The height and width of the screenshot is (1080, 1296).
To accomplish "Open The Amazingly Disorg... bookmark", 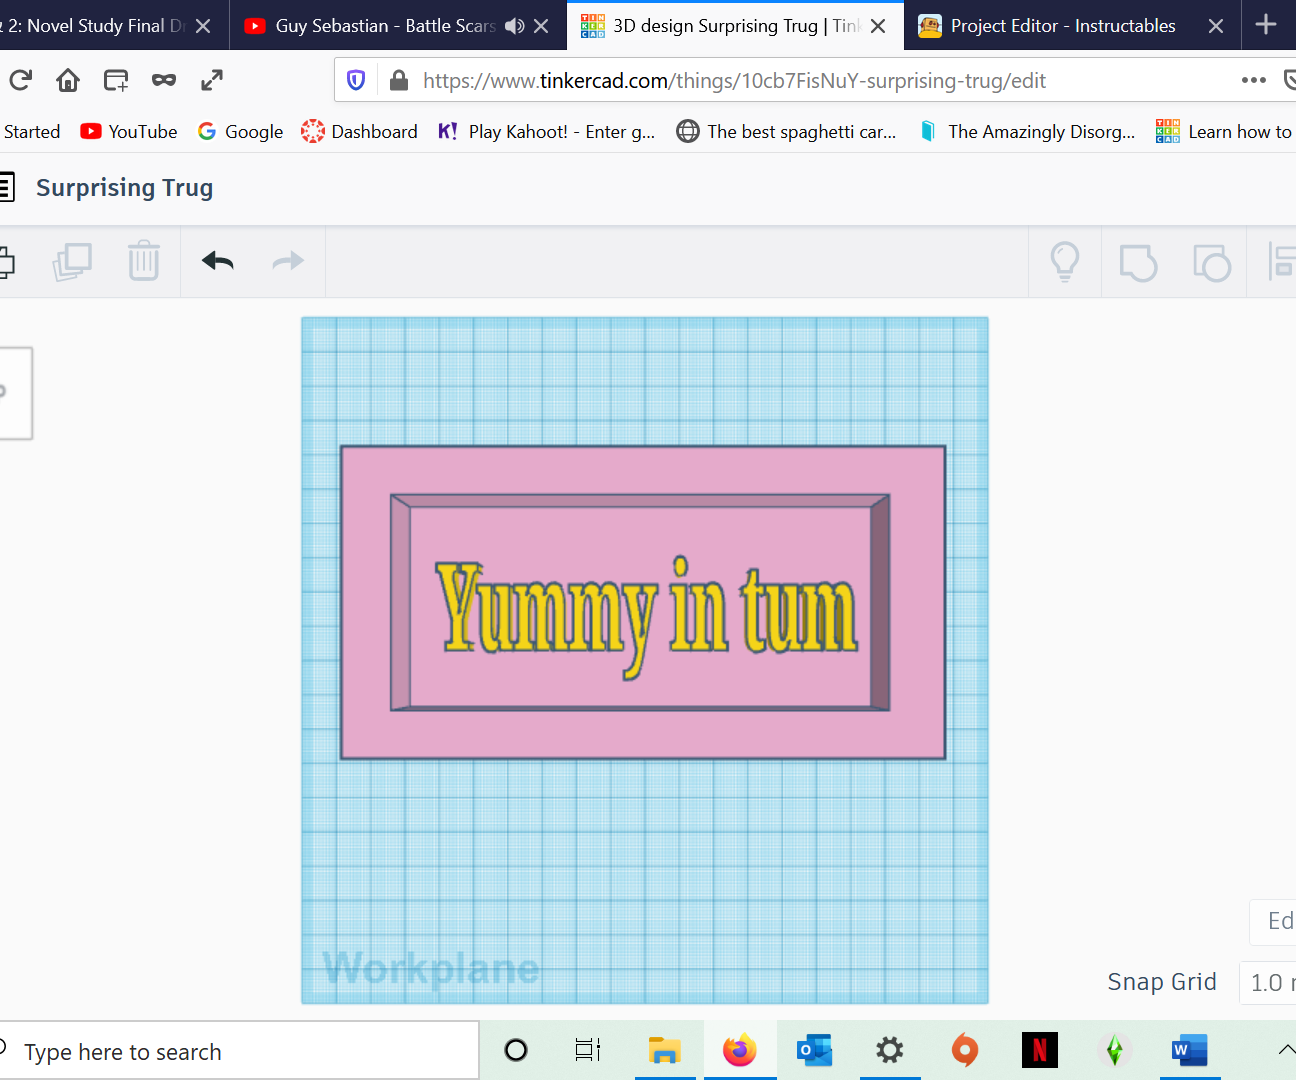I will click(x=1027, y=132).
